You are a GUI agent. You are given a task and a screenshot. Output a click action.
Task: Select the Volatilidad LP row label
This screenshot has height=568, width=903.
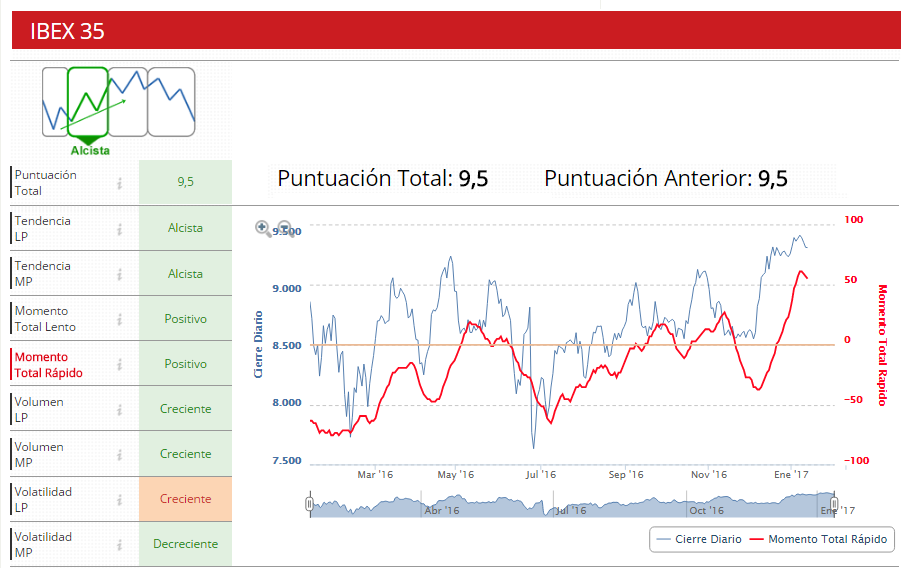pos(43,499)
